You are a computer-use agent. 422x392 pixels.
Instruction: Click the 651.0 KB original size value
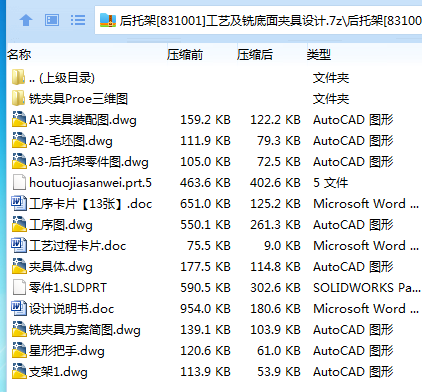[x=205, y=204]
